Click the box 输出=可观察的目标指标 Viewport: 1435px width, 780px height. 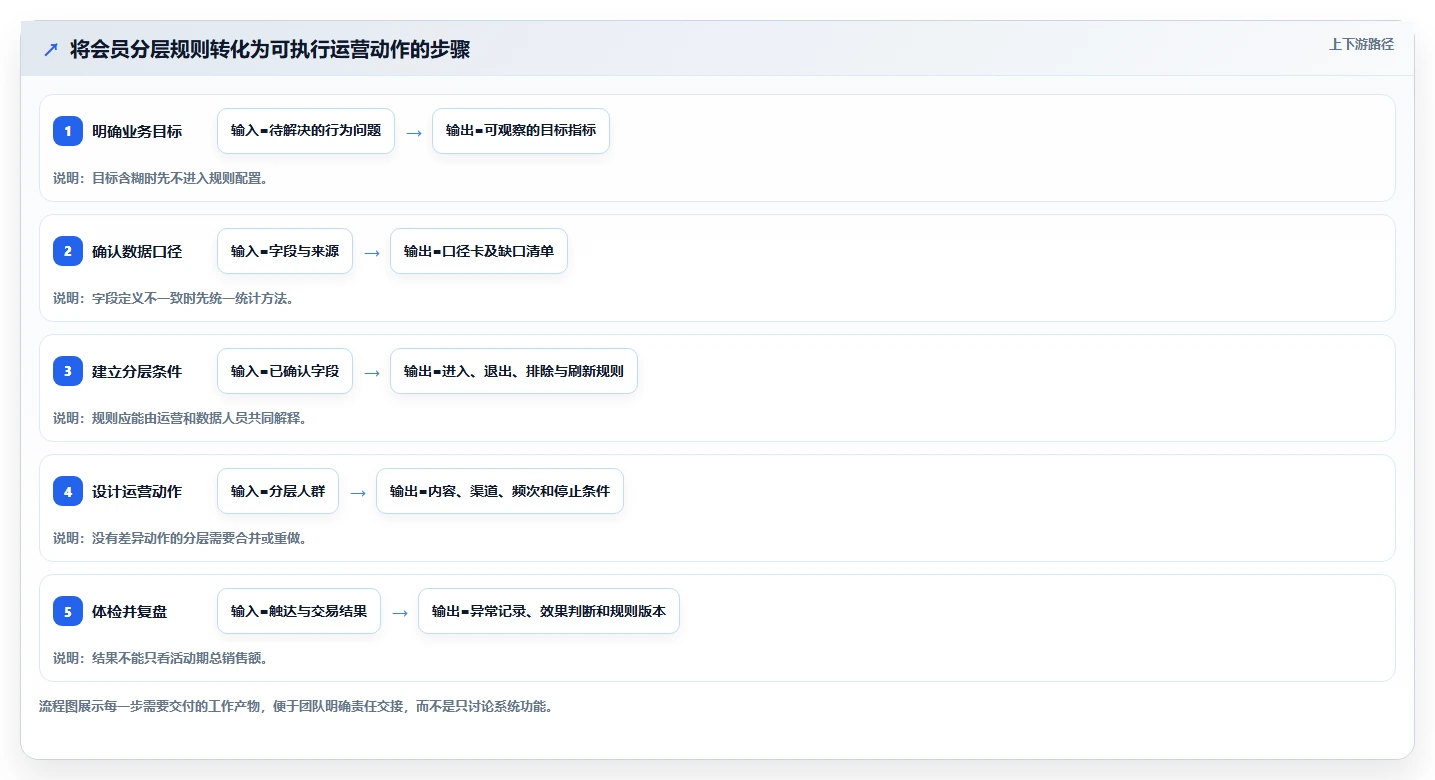tap(521, 131)
